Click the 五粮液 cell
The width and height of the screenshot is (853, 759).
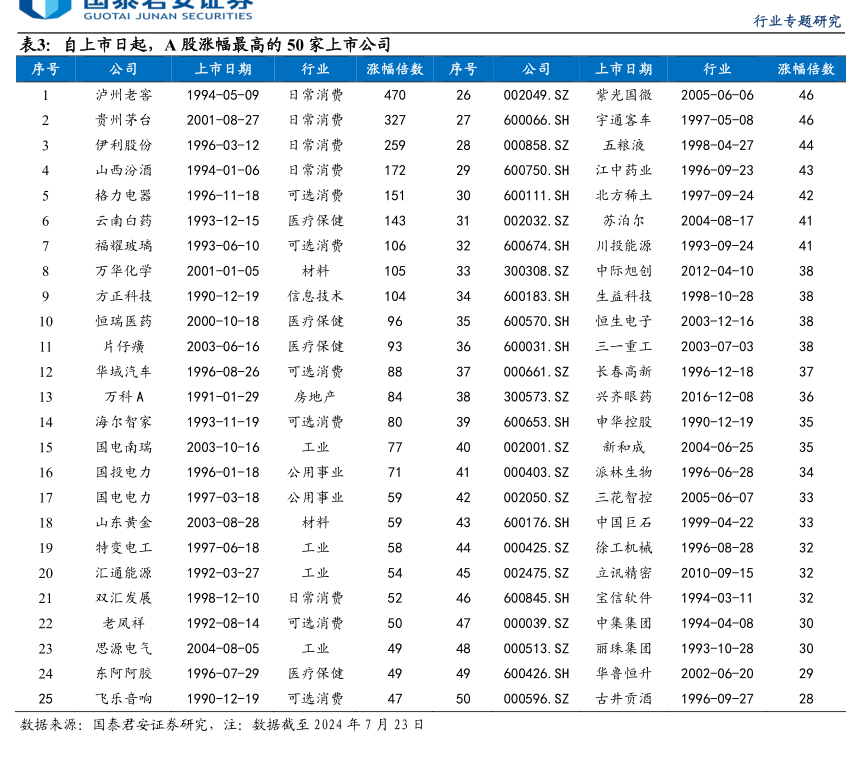pos(624,145)
